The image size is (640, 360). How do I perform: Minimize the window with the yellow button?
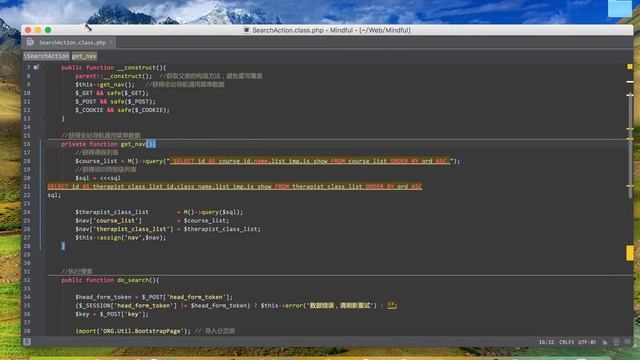click(38, 30)
